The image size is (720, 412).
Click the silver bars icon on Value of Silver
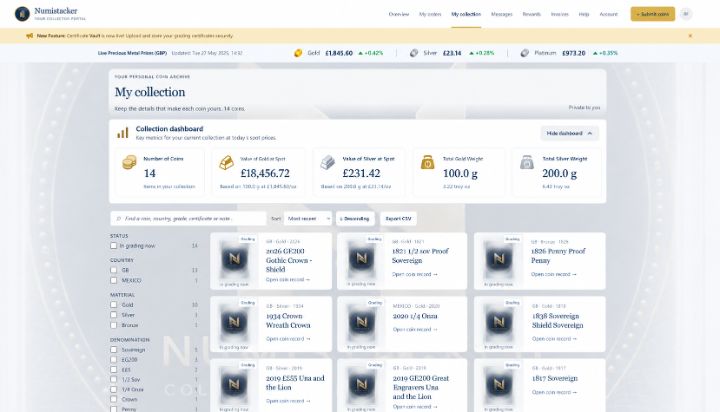pos(327,162)
